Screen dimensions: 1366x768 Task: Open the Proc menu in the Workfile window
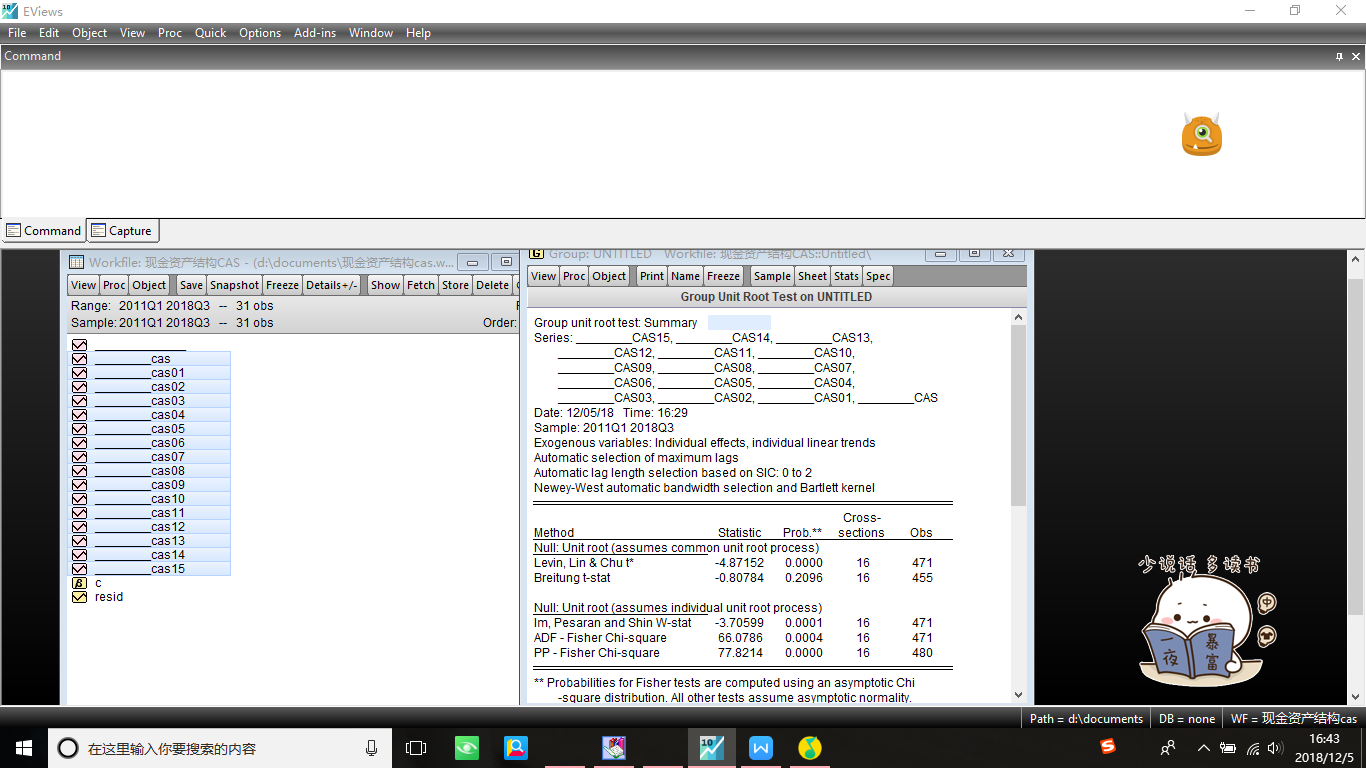click(114, 285)
